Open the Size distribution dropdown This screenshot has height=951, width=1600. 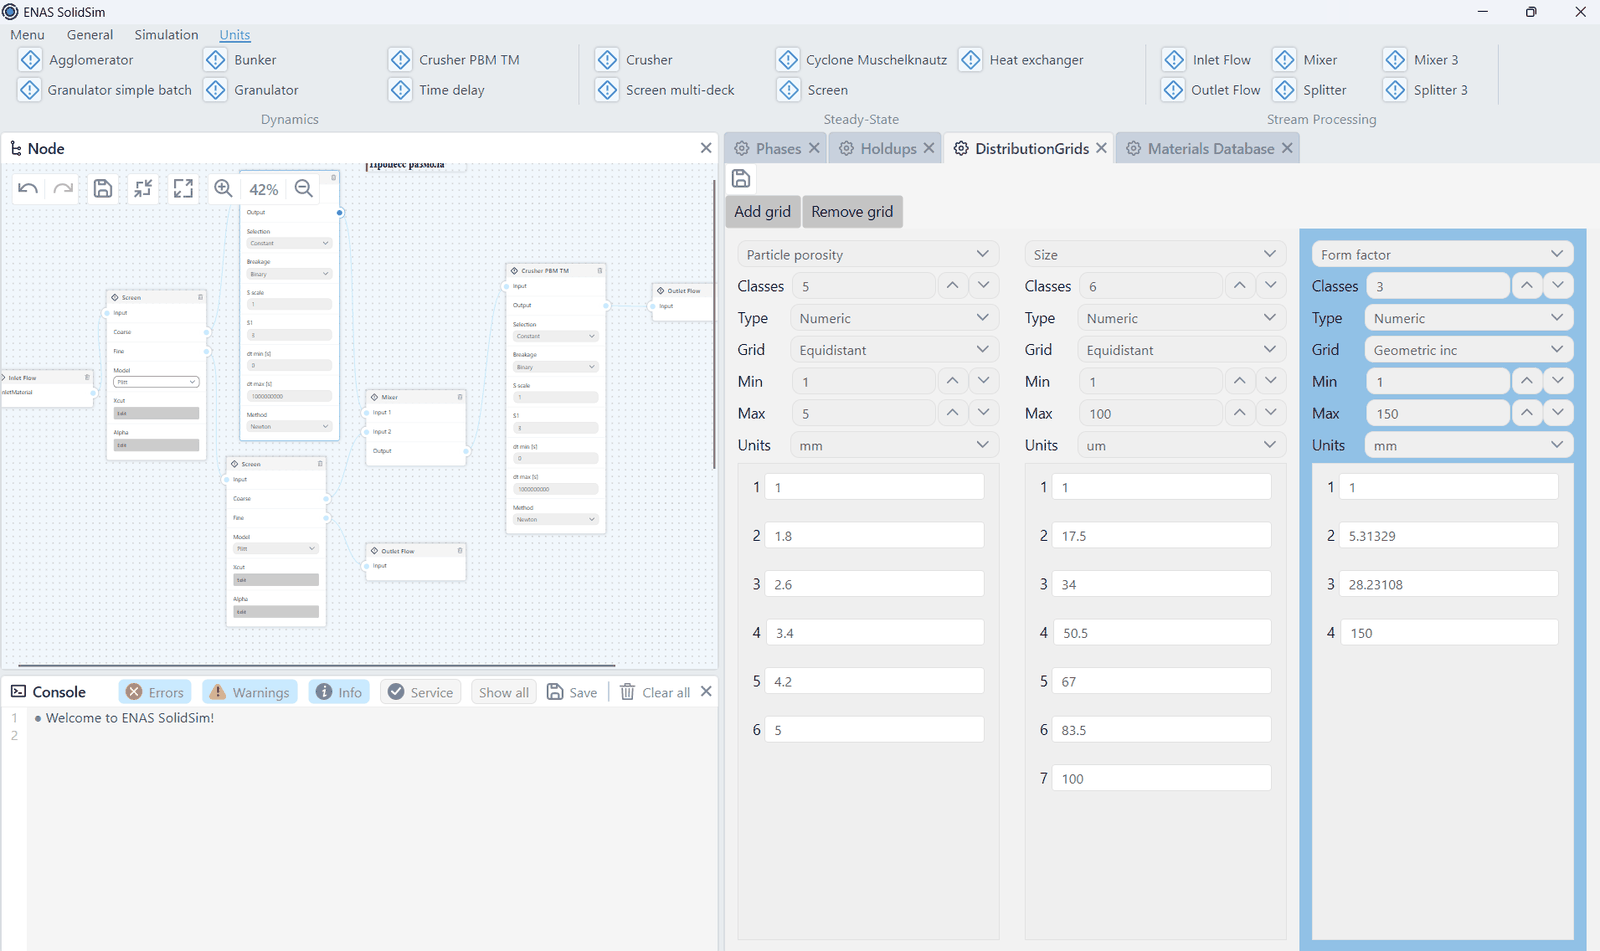pos(1155,254)
